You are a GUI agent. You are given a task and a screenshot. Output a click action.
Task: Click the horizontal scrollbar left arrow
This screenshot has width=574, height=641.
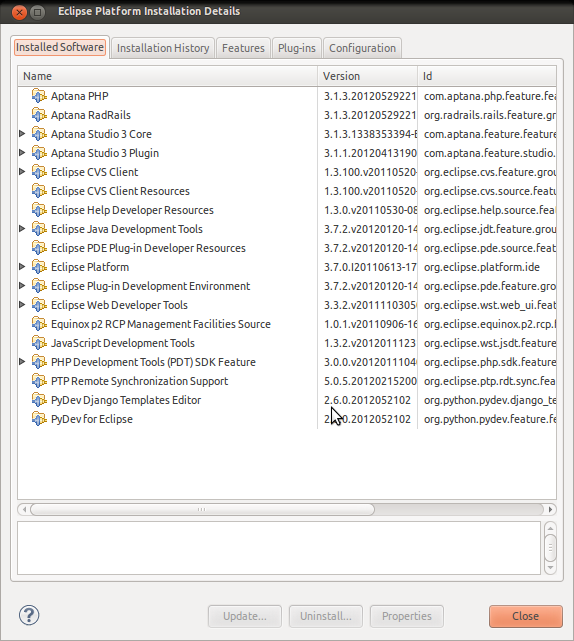click(24, 509)
